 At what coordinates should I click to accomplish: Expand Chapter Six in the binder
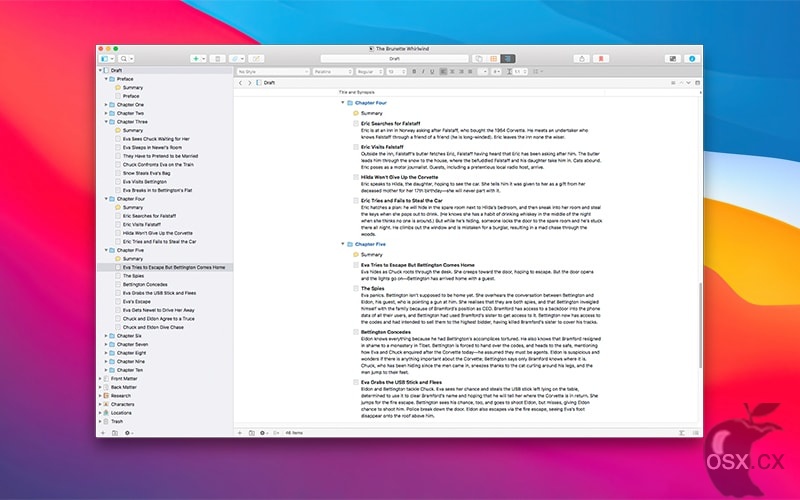(x=106, y=336)
